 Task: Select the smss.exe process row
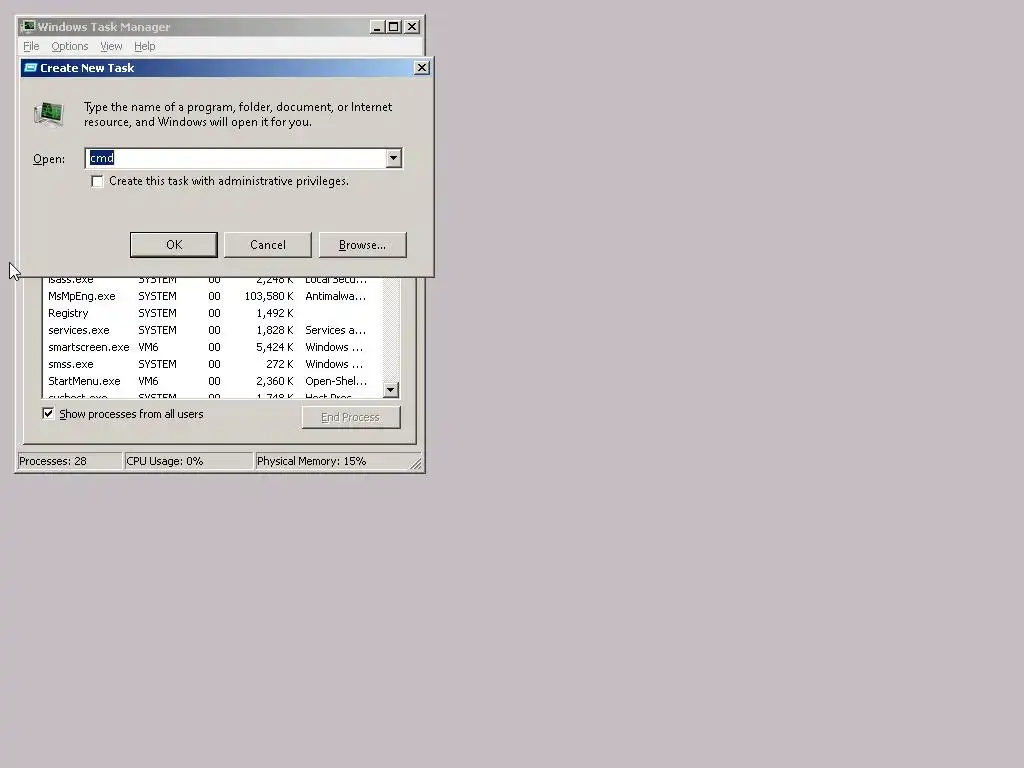[212, 364]
